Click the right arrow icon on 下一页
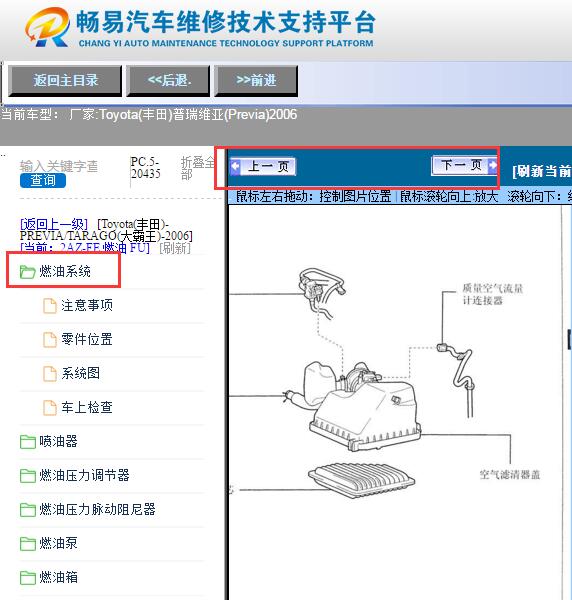 coord(493,165)
